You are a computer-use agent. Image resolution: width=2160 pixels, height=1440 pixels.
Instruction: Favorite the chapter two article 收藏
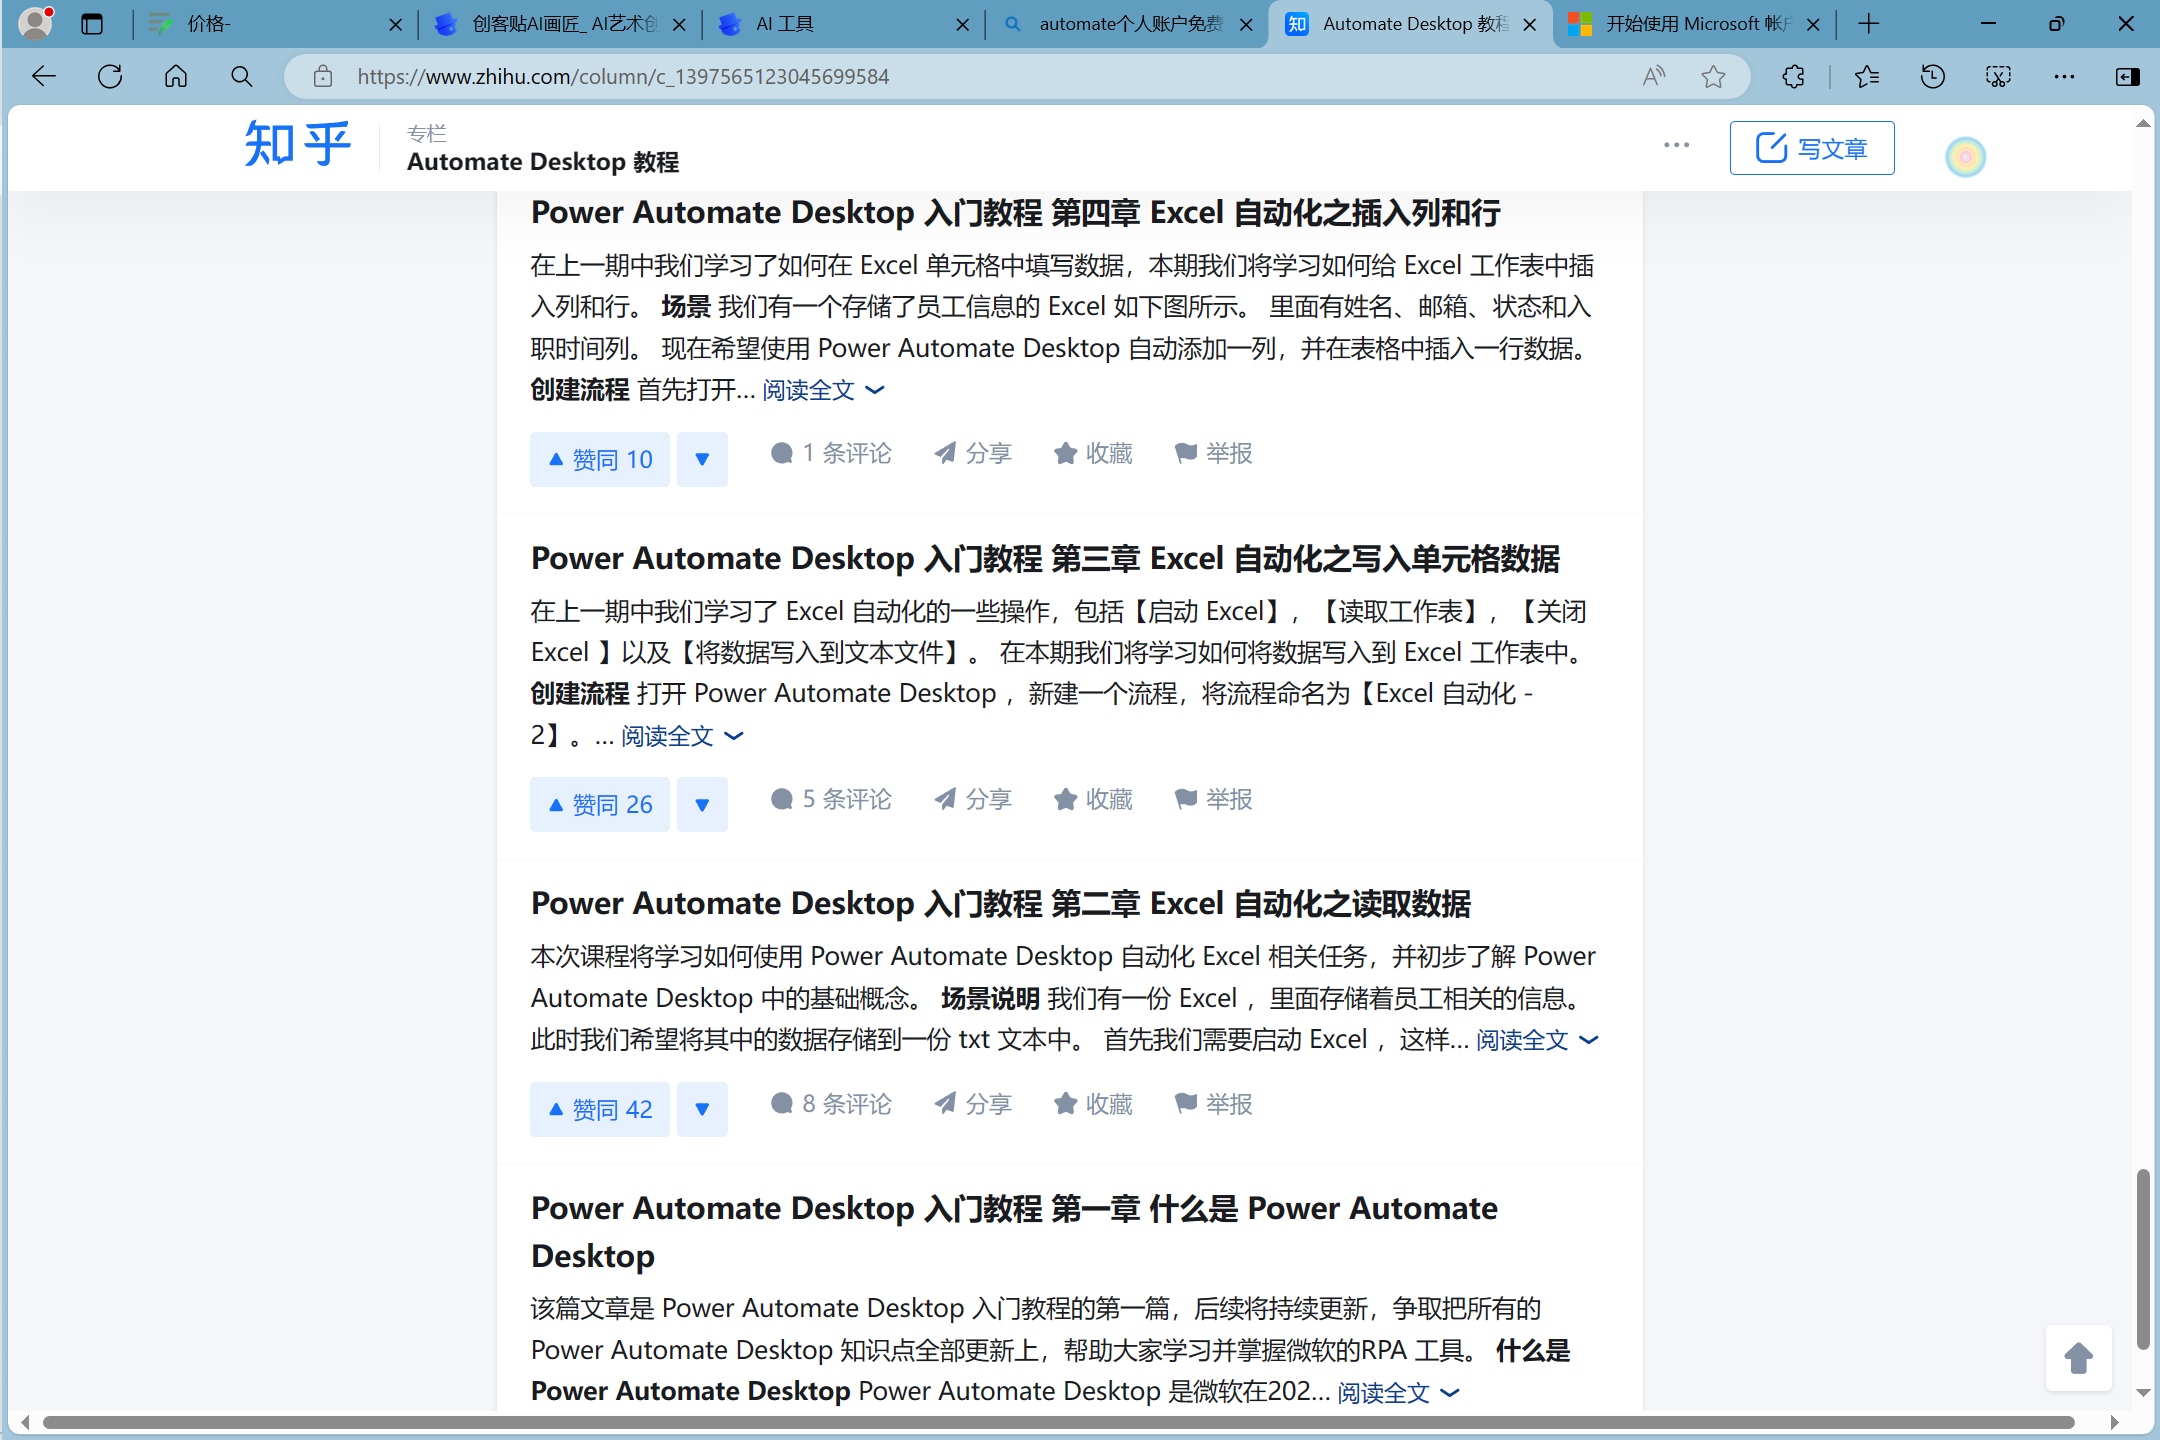[1093, 1104]
